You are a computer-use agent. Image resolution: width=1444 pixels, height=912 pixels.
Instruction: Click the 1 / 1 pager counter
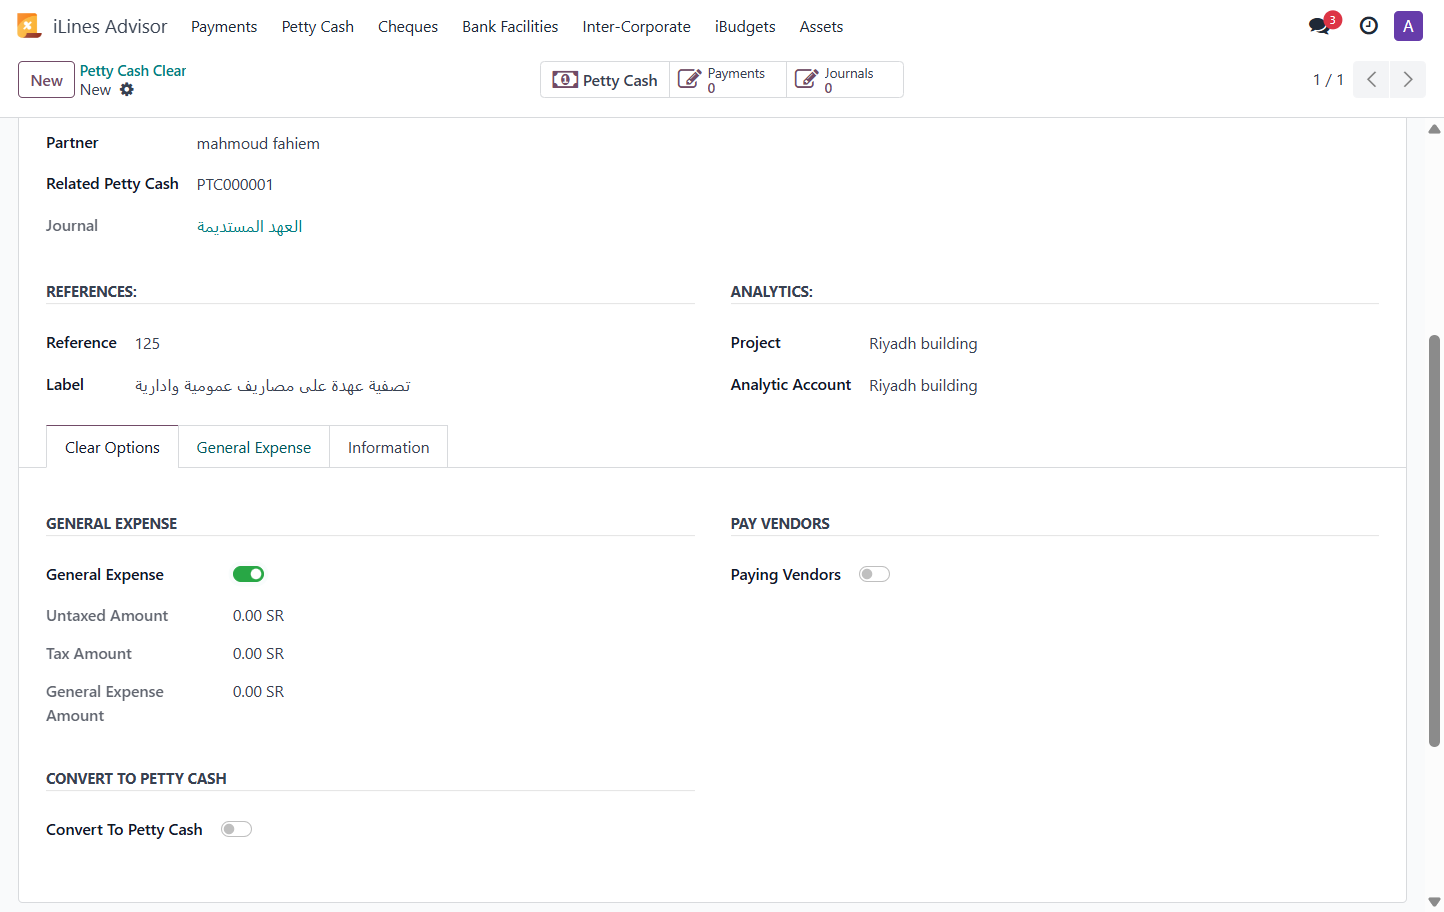(1328, 80)
